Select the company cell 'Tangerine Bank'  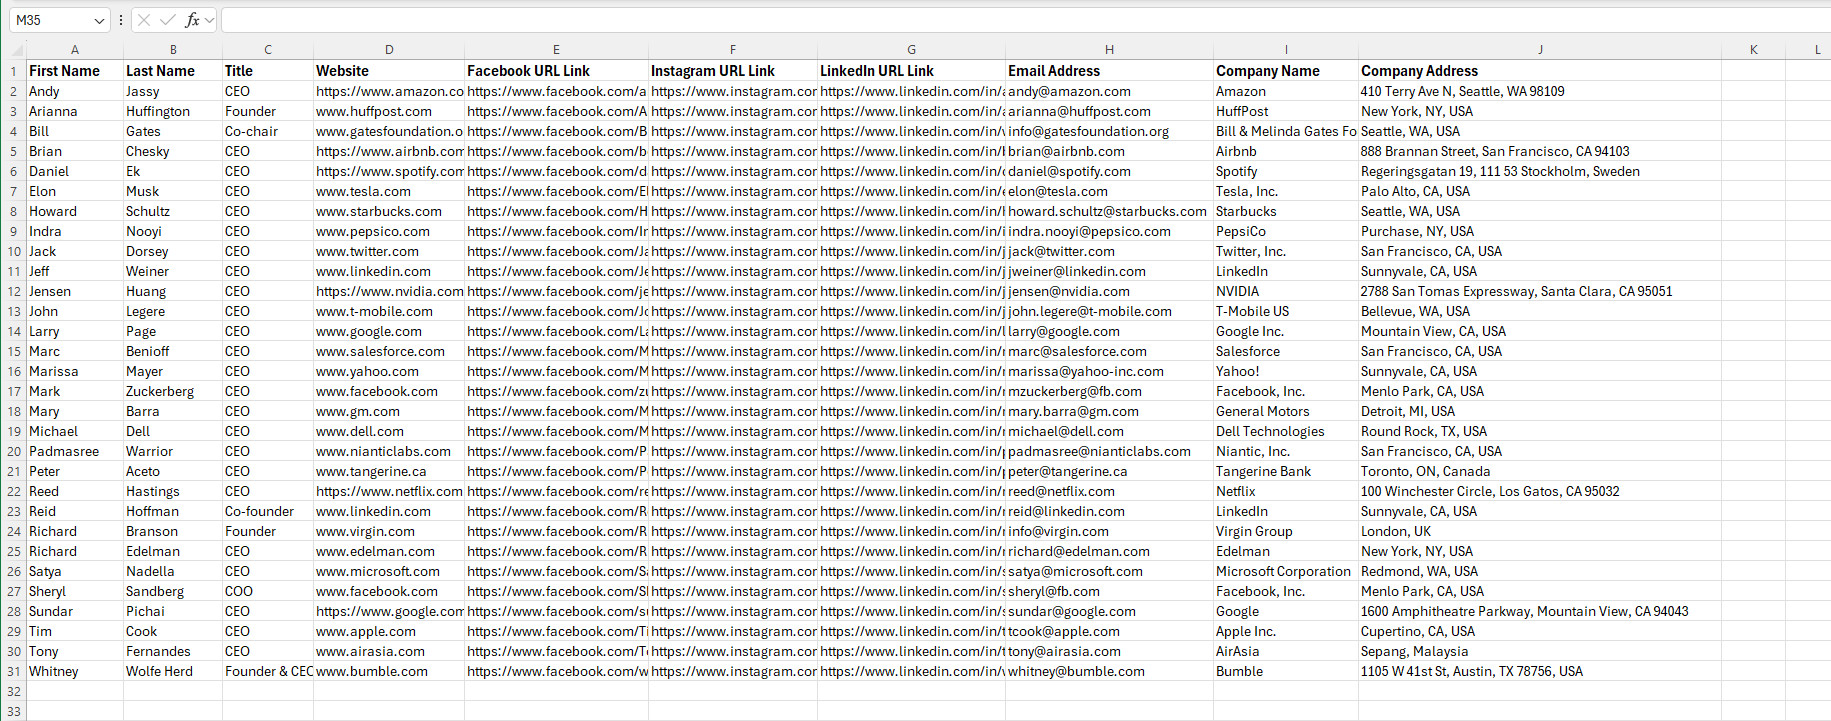click(1286, 471)
